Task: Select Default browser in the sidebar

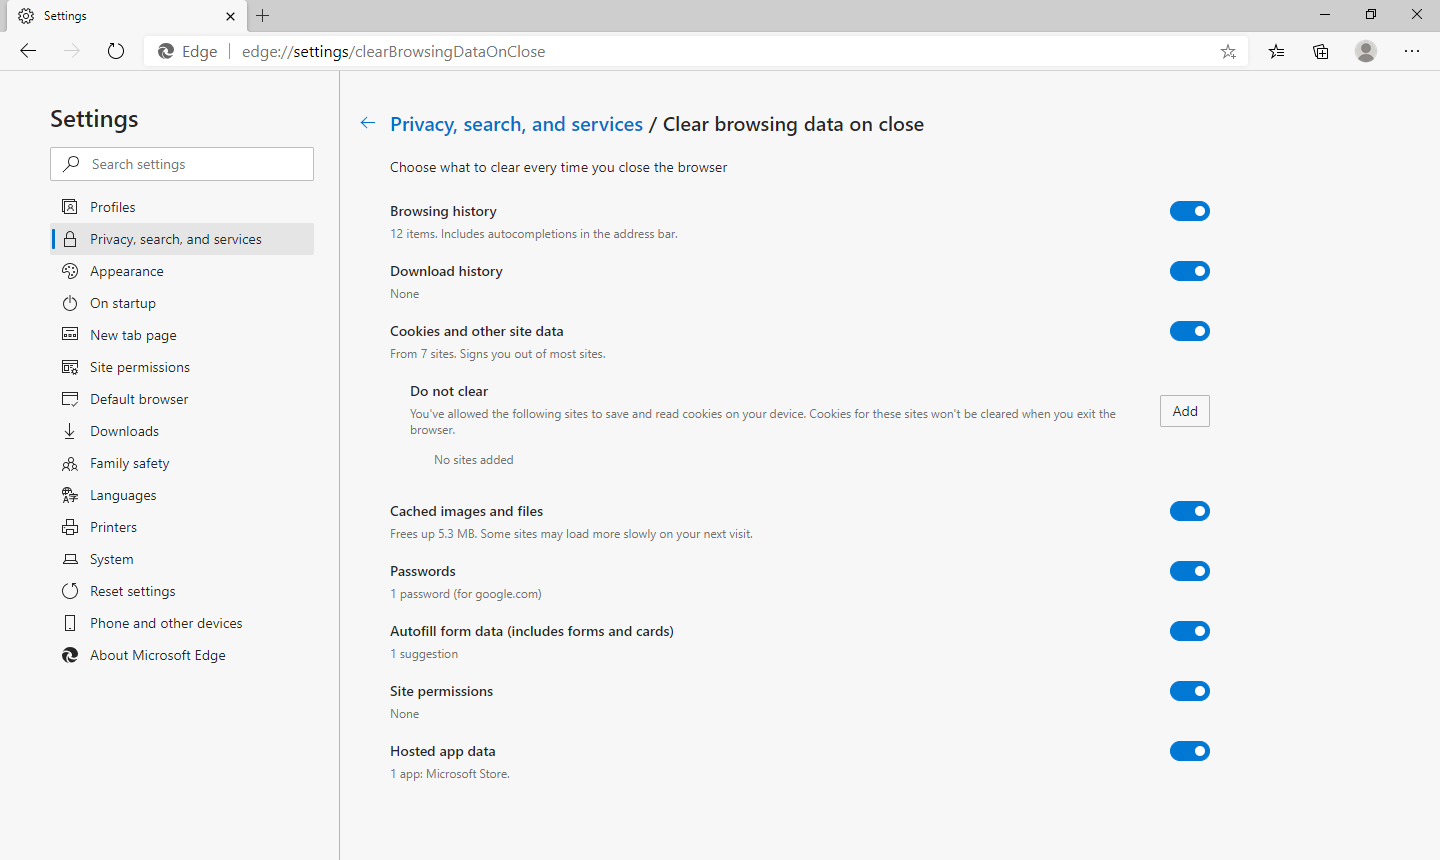Action: [x=182, y=399]
